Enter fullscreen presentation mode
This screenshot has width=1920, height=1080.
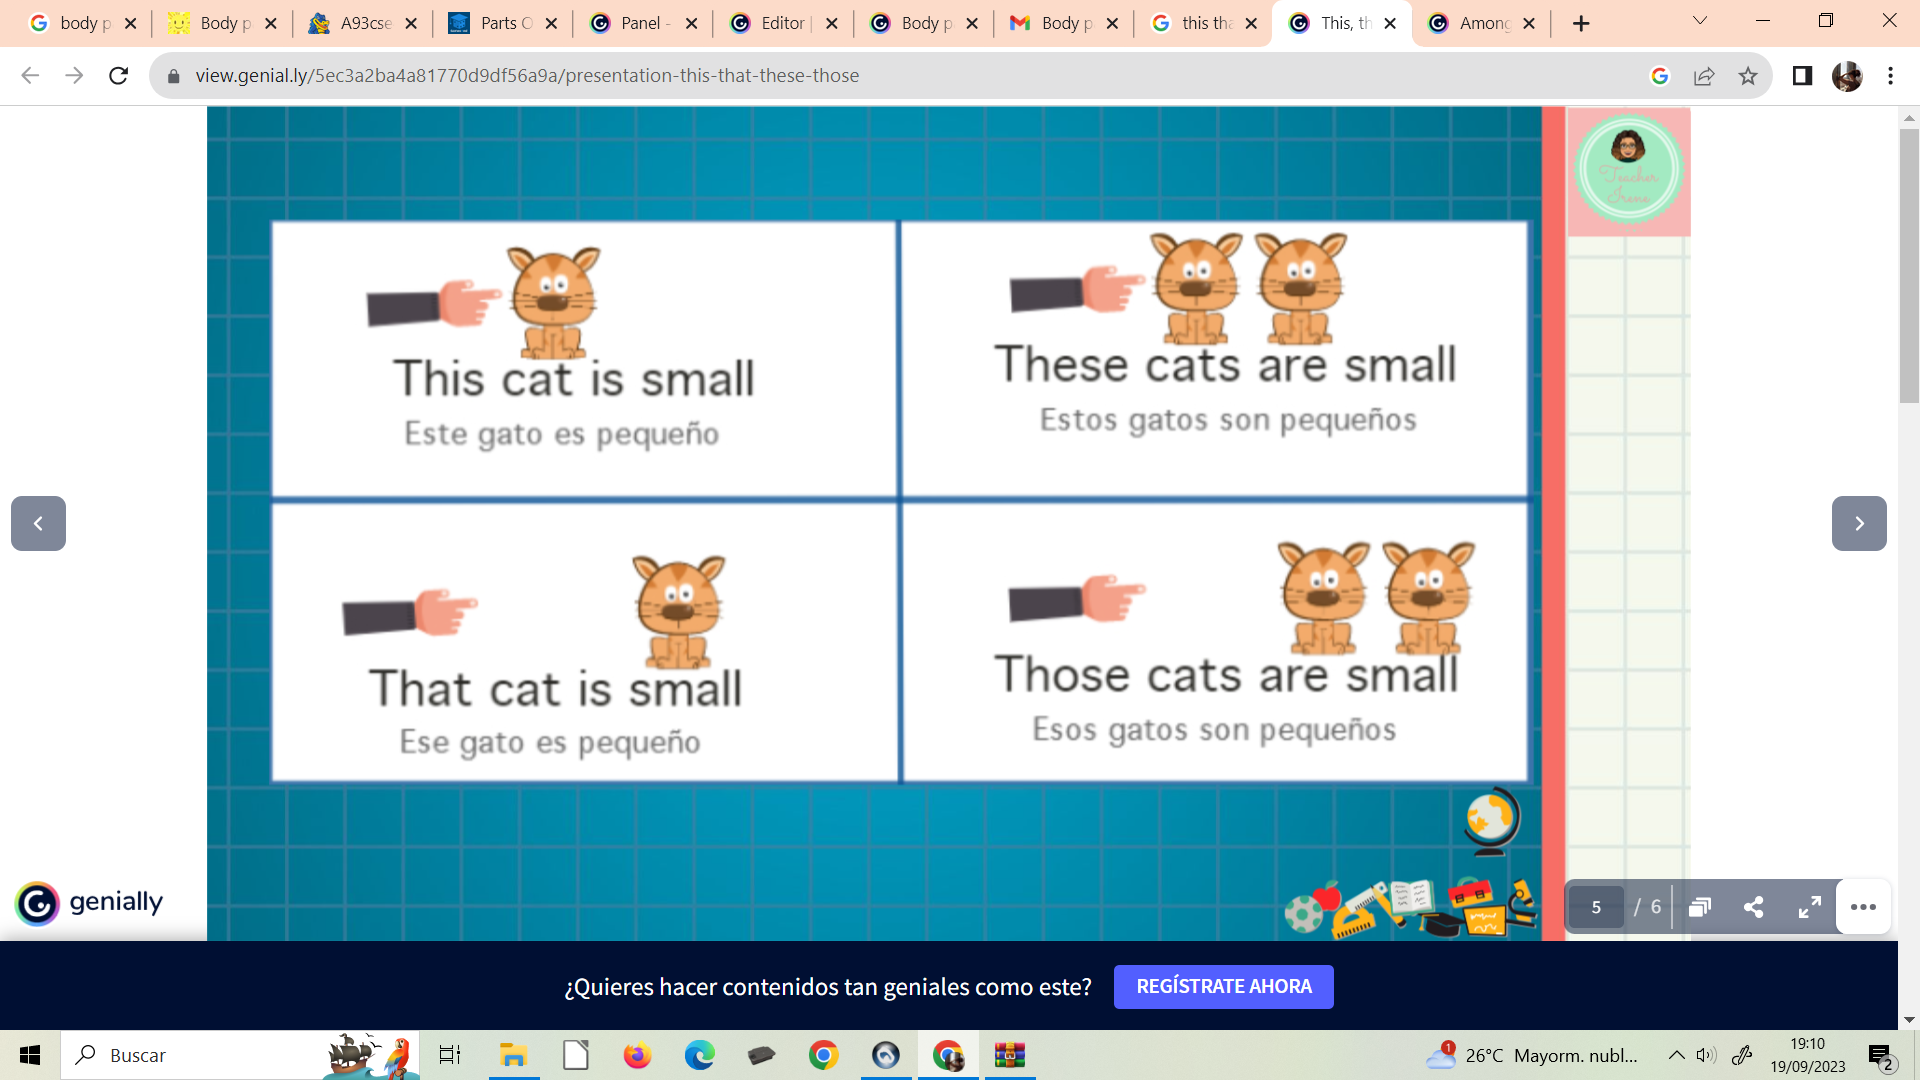(x=1809, y=907)
